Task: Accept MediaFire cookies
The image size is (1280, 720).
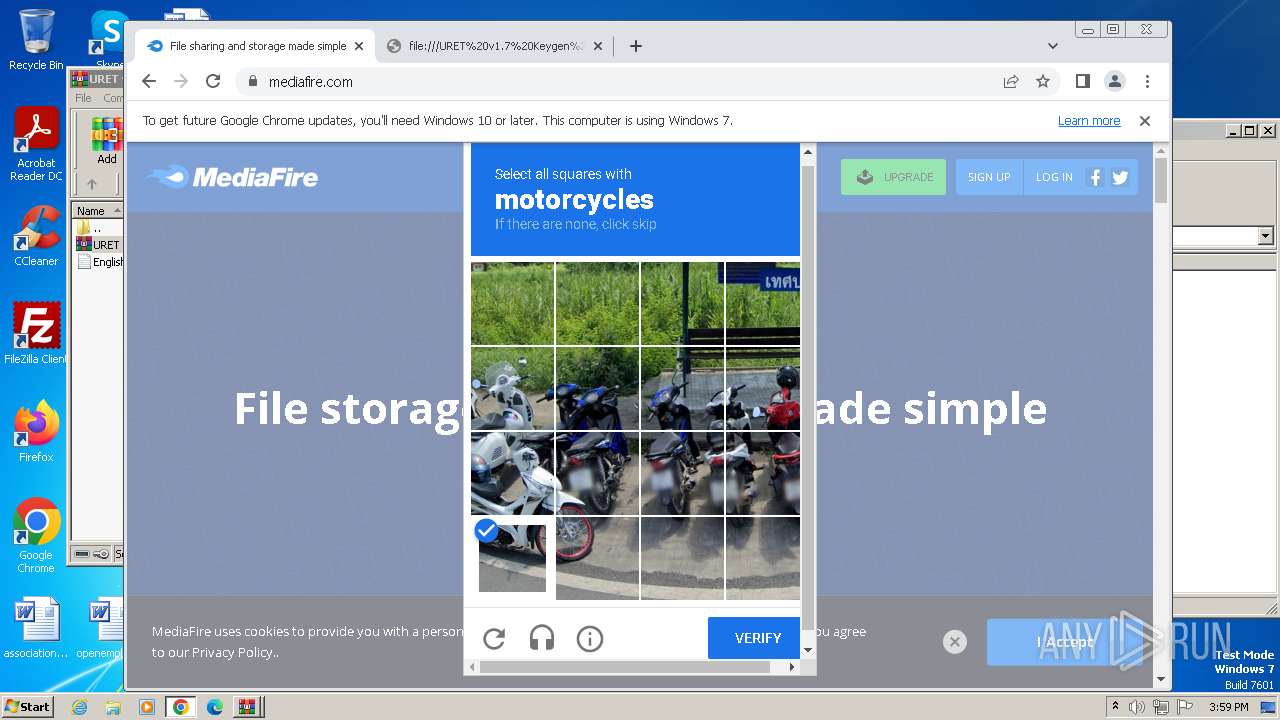Action: [x=1065, y=642]
